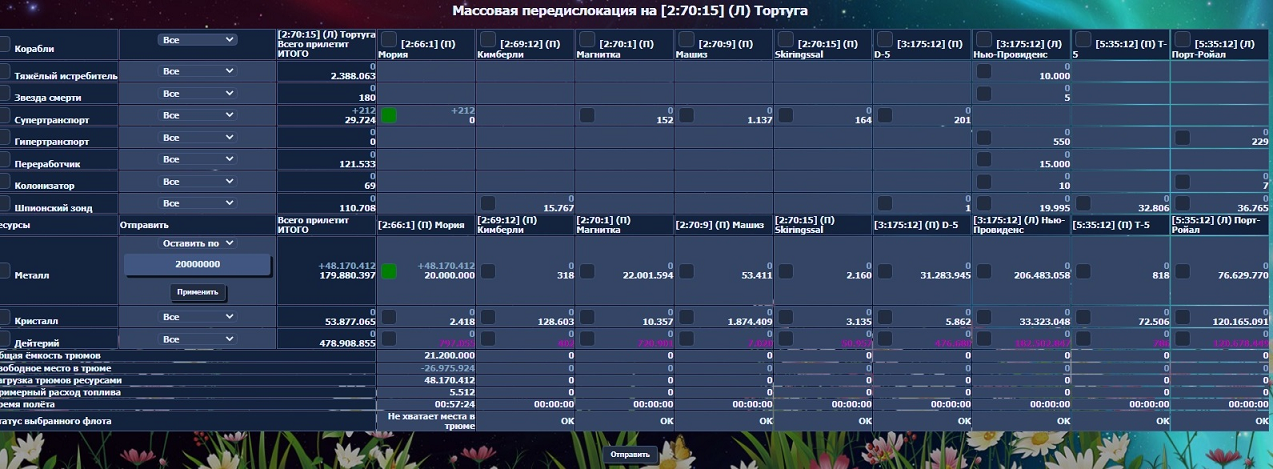Uncheck green Металл checkbox for Мория
Screen dimensions: 1273x469
click(x=388, y=271)
